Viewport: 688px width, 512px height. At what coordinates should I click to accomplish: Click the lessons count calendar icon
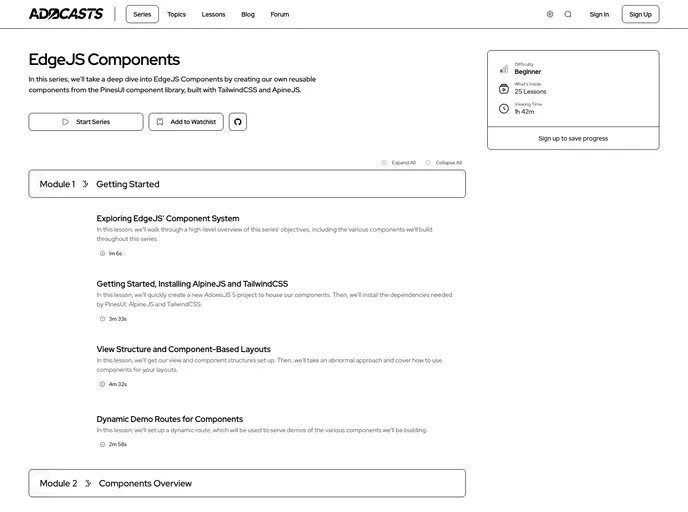tap(504, 89)
